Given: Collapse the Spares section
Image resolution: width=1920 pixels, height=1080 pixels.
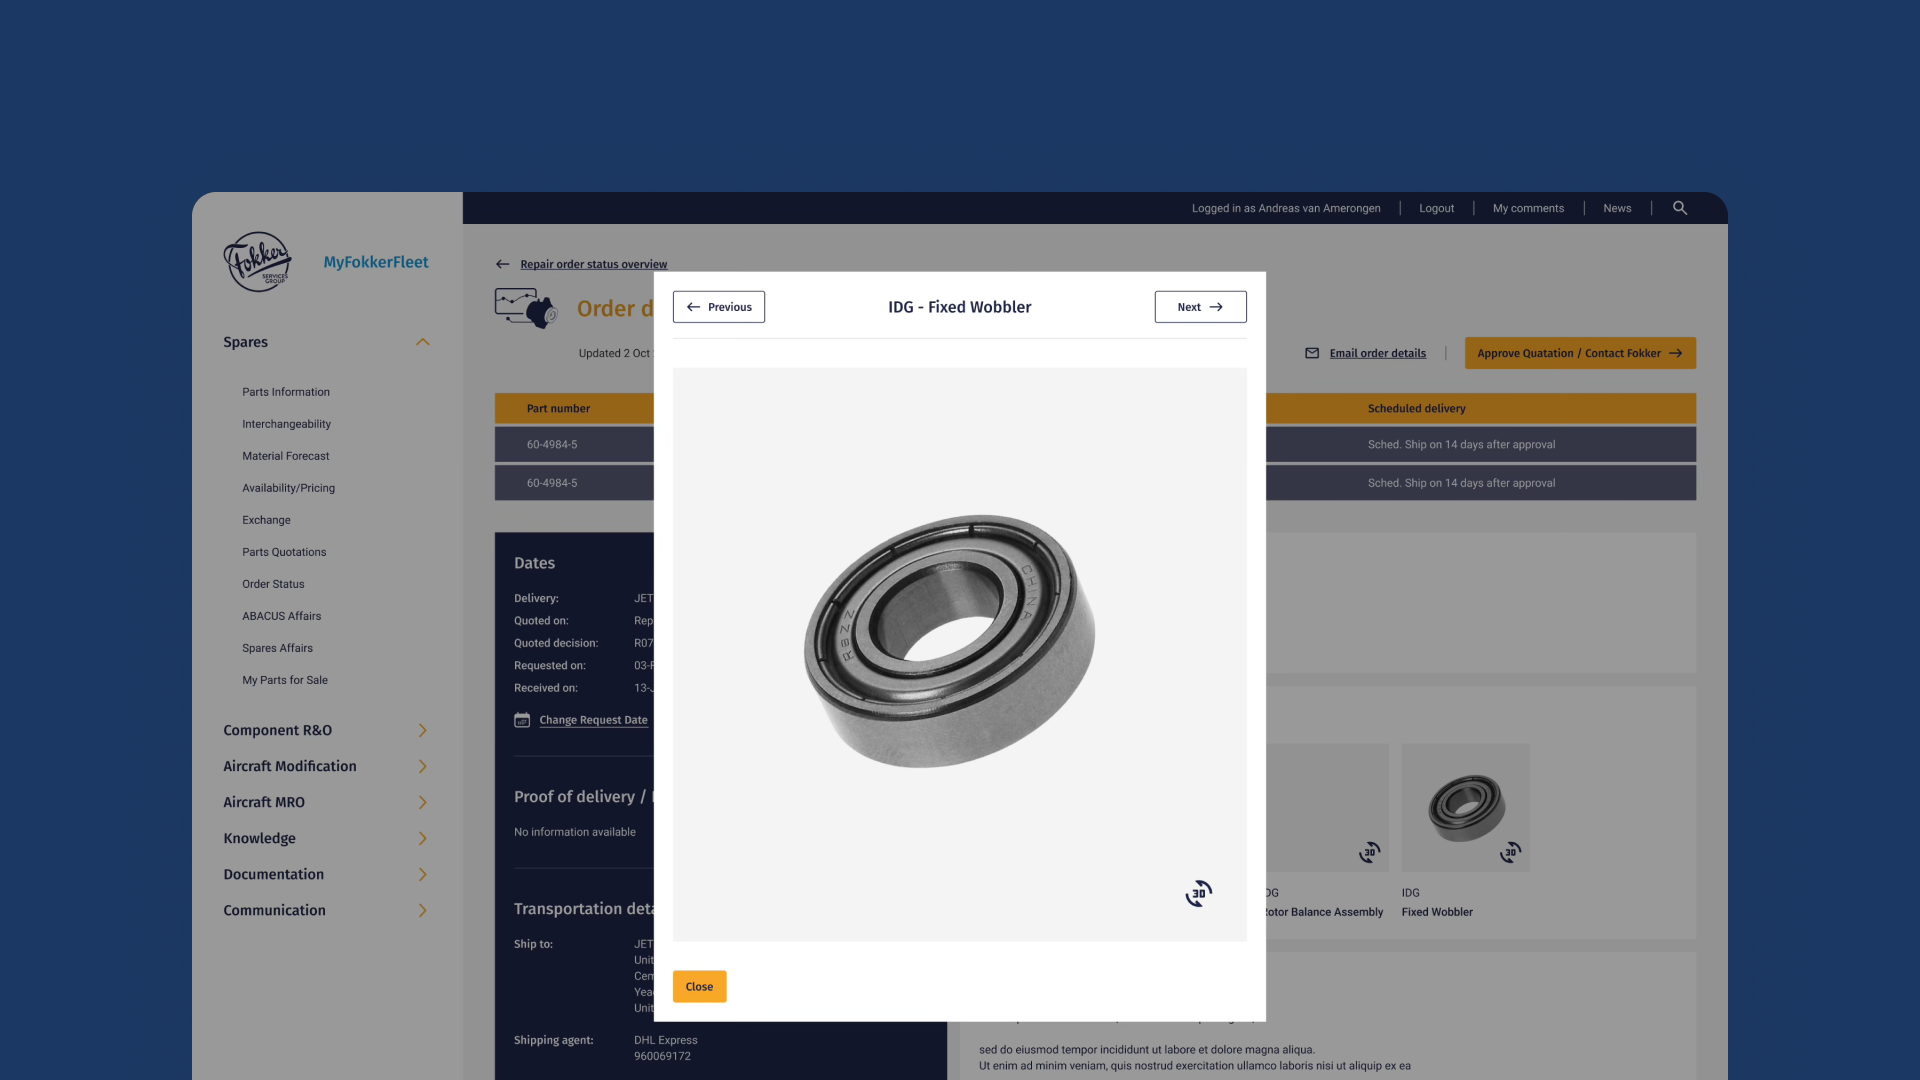Looking at the screenshot, I should tap(423, 342).
